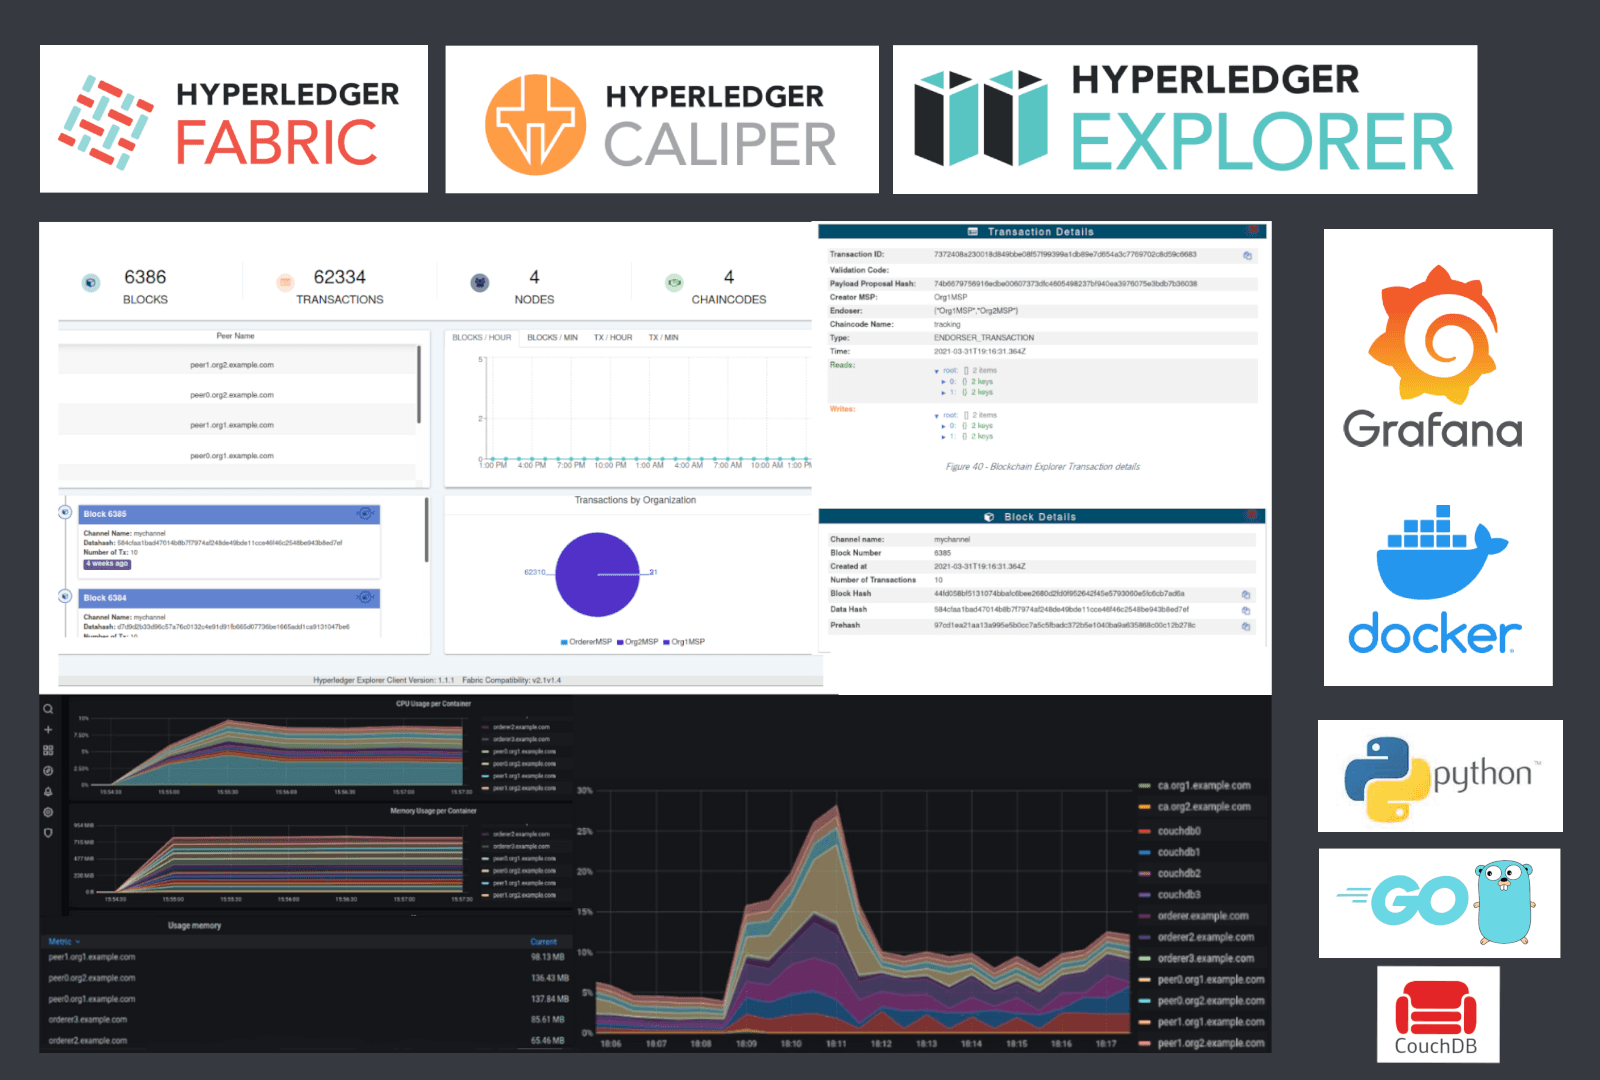Open the Grafana server admin shield icon
This screenshot has width=1600, height=1080.
[x=48, y=832]
